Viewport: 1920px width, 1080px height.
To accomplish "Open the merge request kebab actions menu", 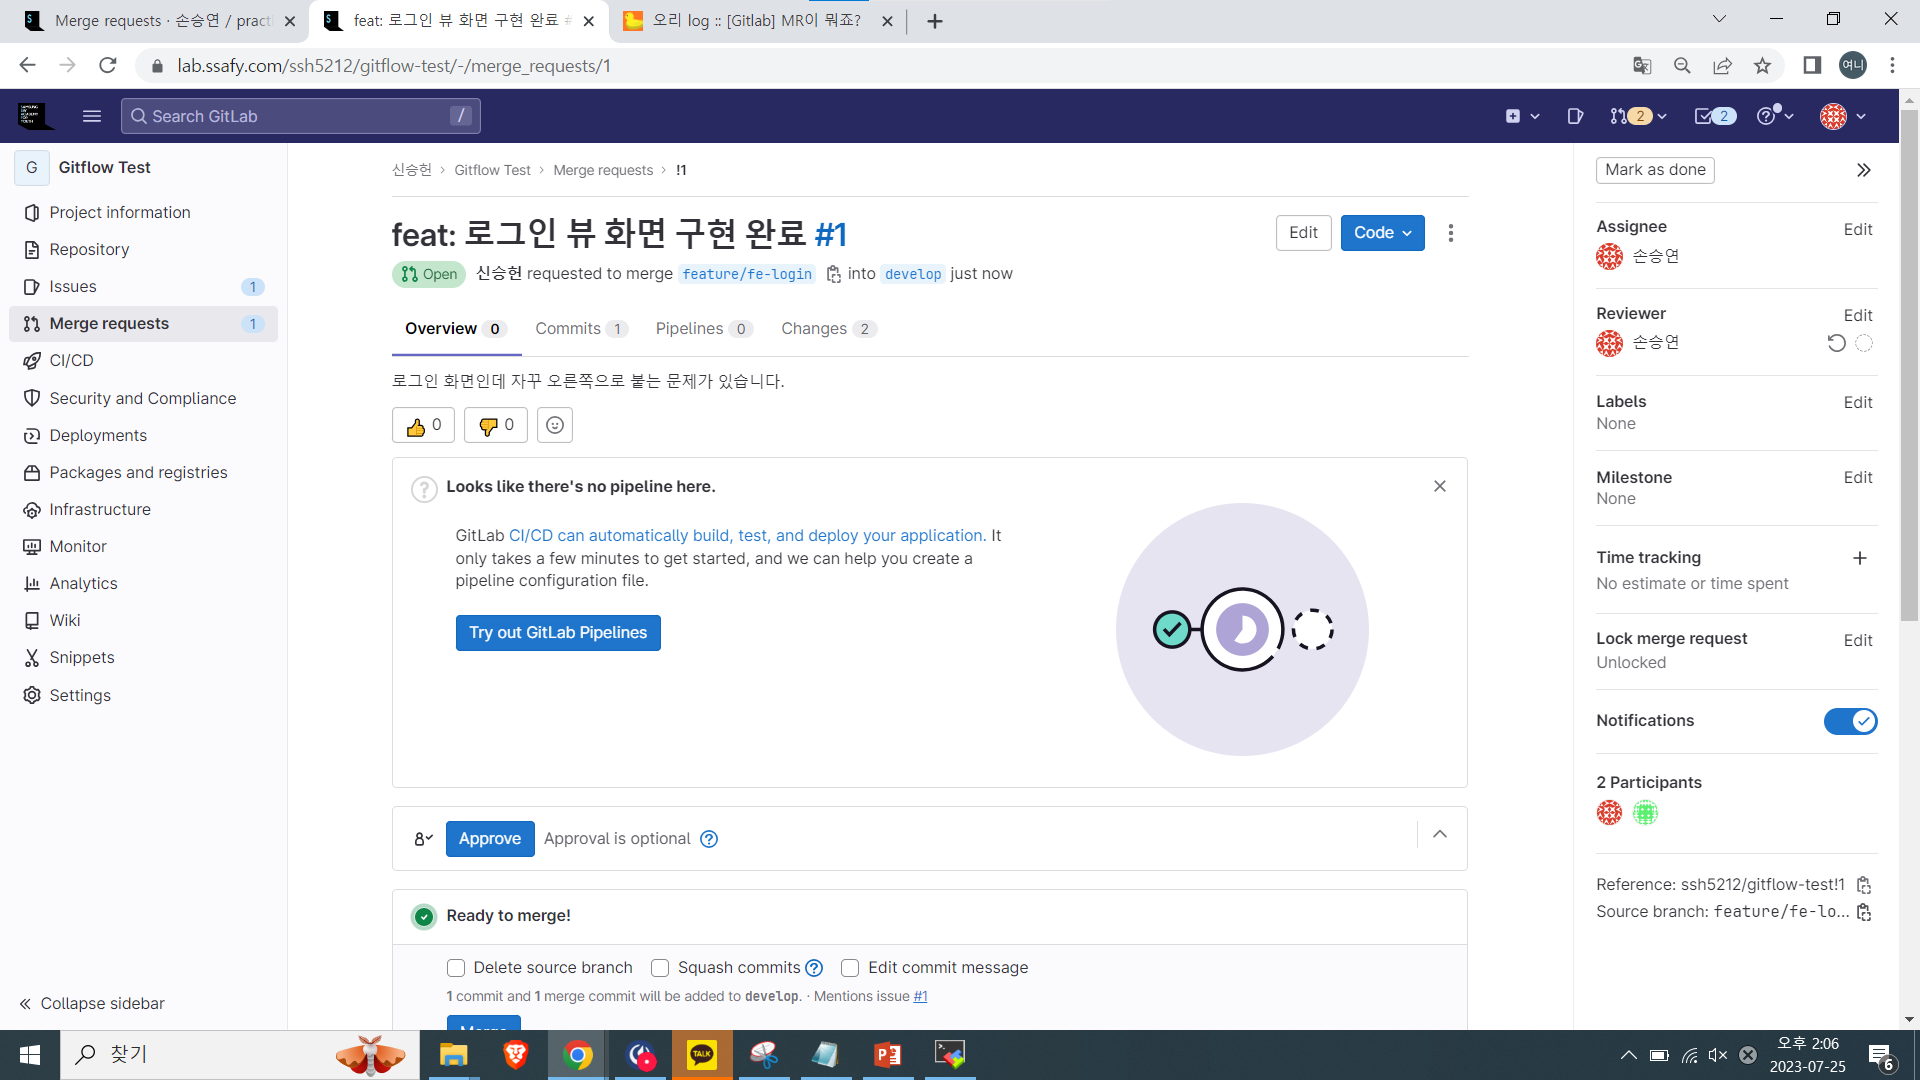I will (x=1450, y=233).
